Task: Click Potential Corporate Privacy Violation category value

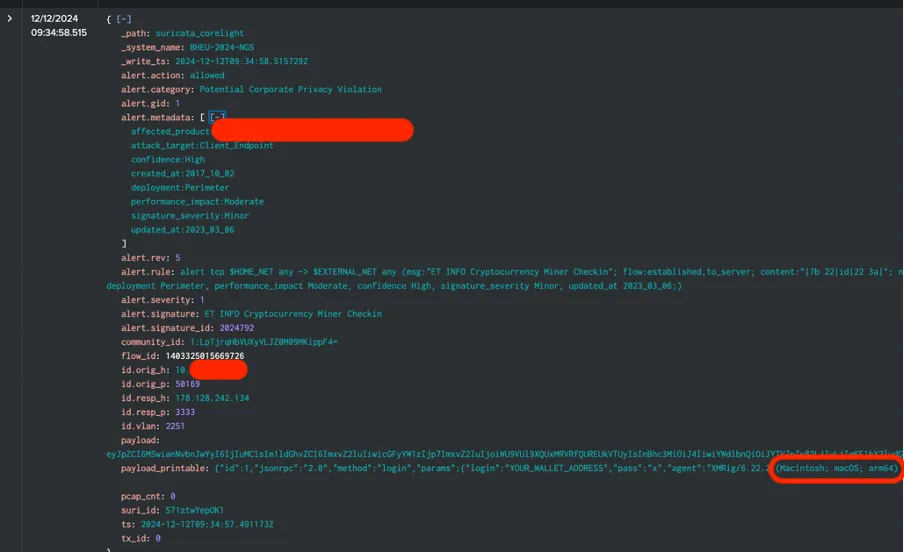Action: coord(290,89)
